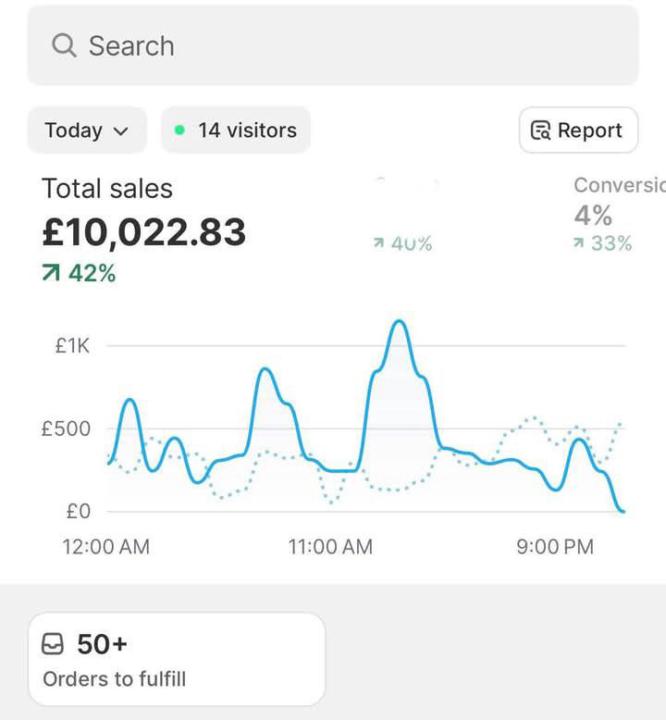Click the £1K axis gridline label
The image size is (666, 720).
pyautogui.click(x=71, y=346)
